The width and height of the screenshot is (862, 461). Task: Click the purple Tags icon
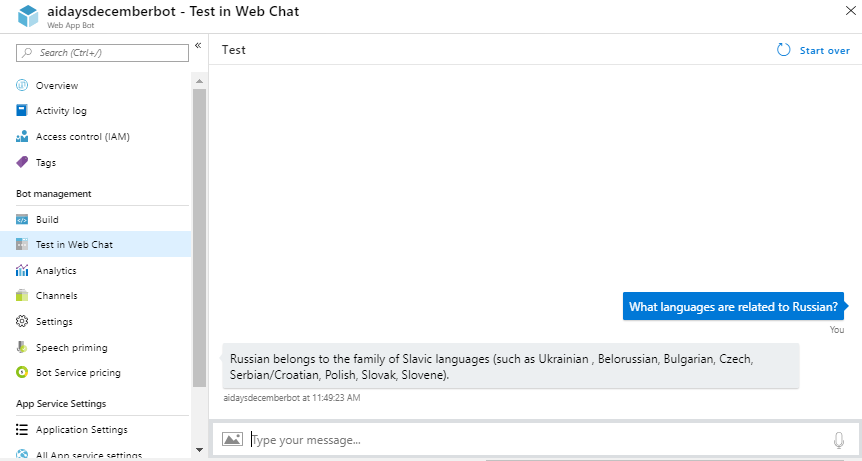tap(22, 162)
